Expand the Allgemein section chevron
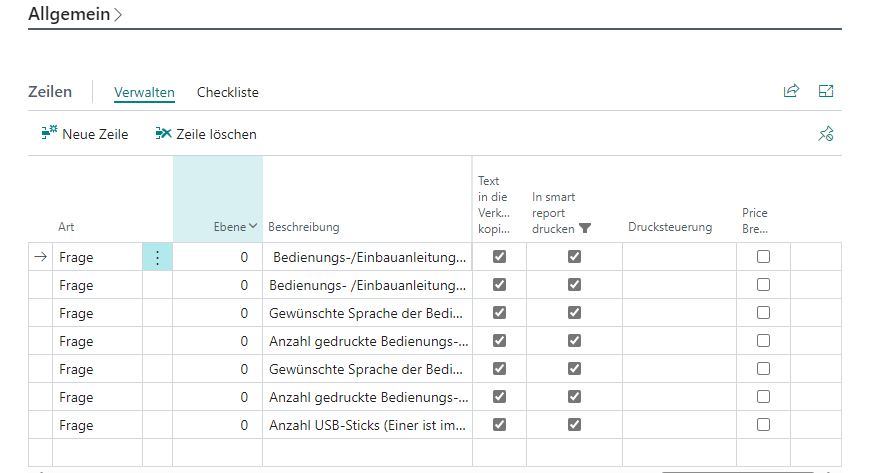The image size is (875, 473). [x=118, y=15]
